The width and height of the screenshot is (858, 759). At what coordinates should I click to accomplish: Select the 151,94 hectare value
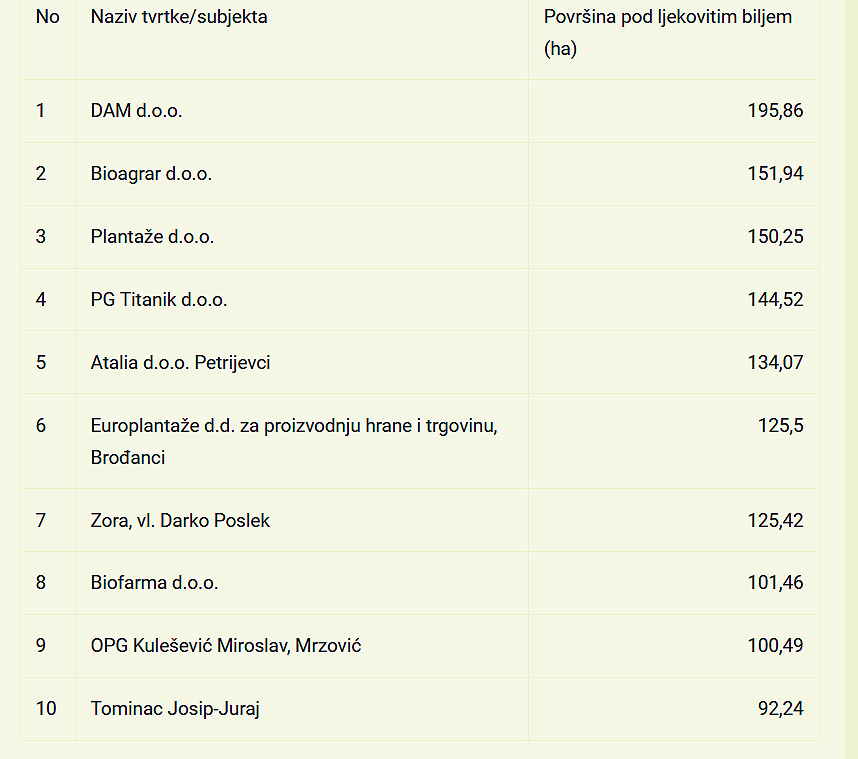[x=775, y=173]
